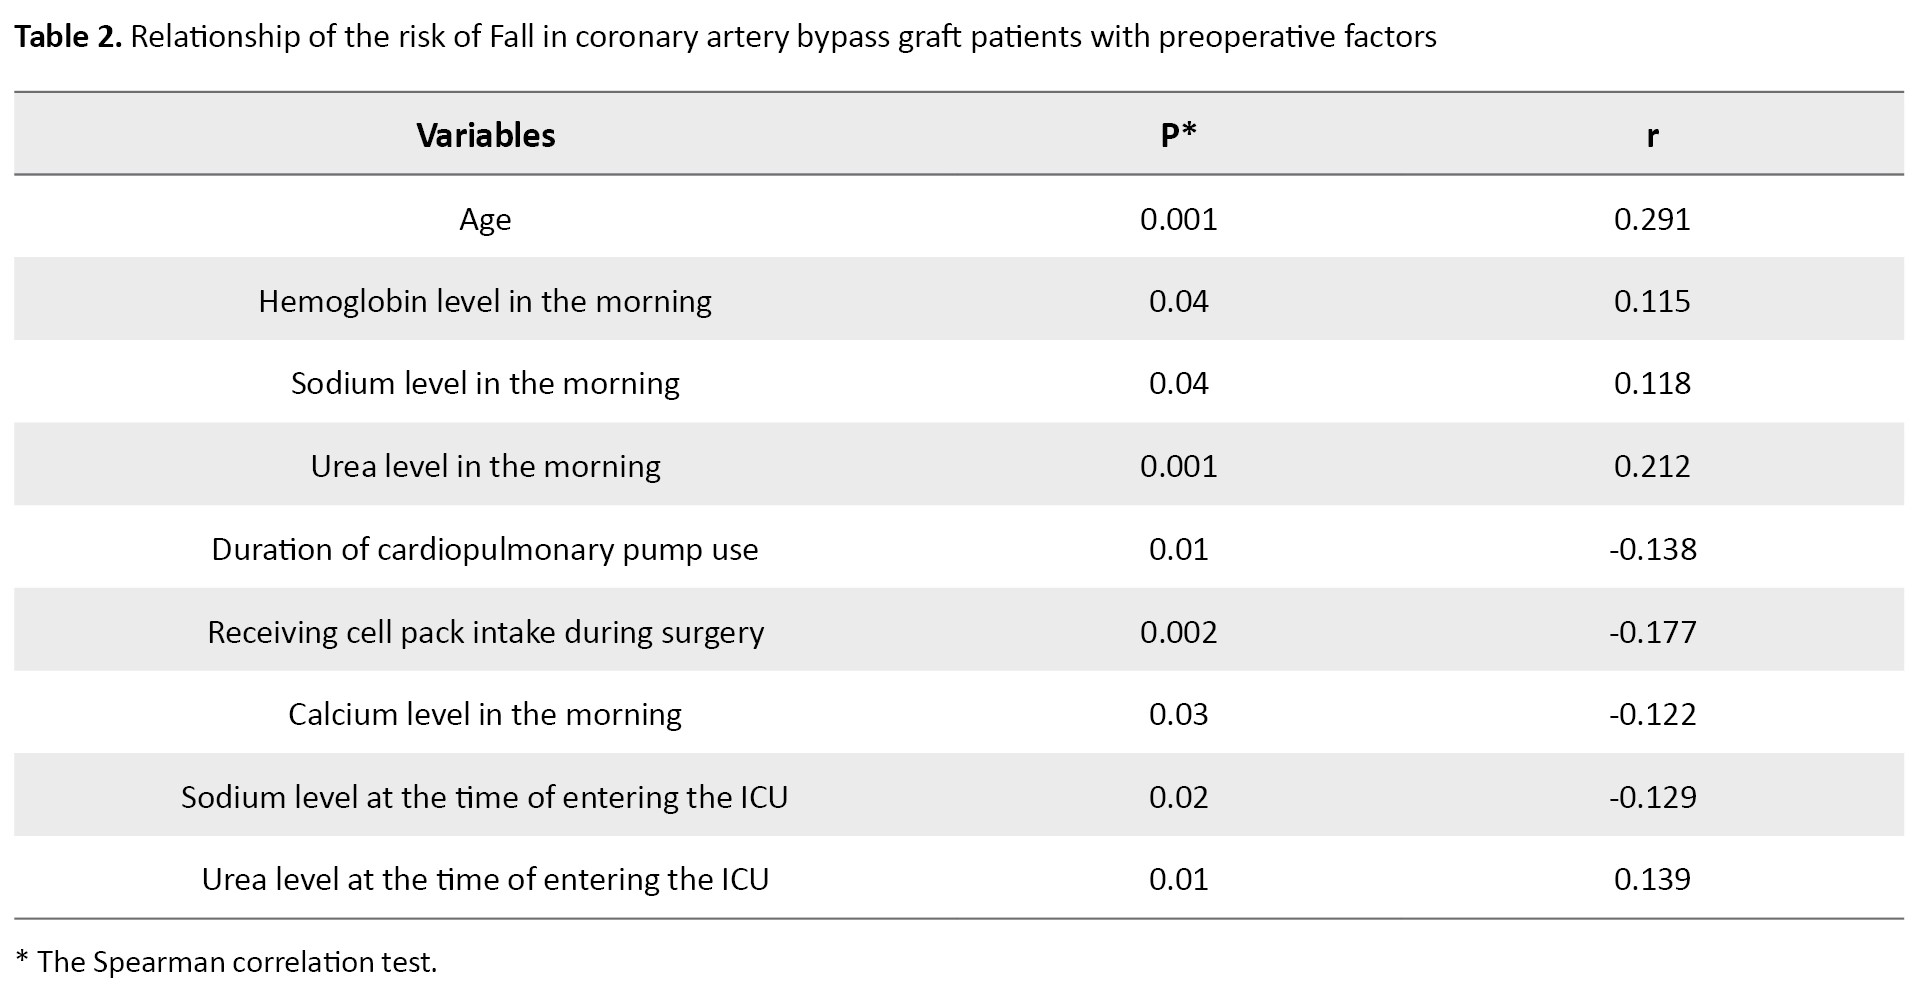Click the r value 0.118
Viewport: 1920px width, 992px height.
[x=1652, y=383]
